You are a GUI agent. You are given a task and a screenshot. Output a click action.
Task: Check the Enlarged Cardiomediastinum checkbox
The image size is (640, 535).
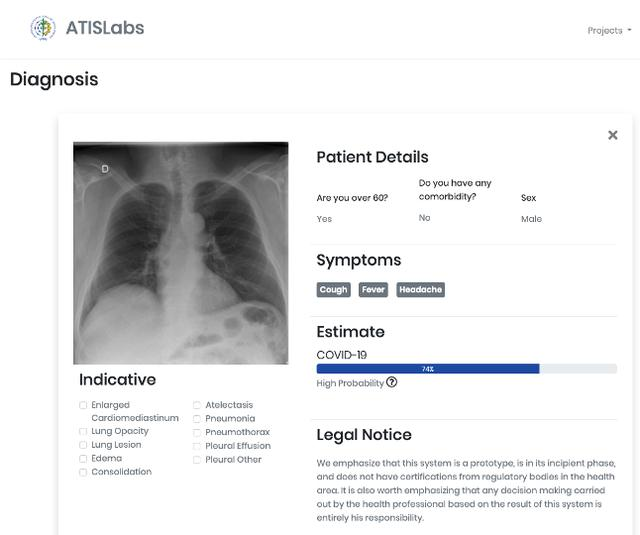point(83,405)
